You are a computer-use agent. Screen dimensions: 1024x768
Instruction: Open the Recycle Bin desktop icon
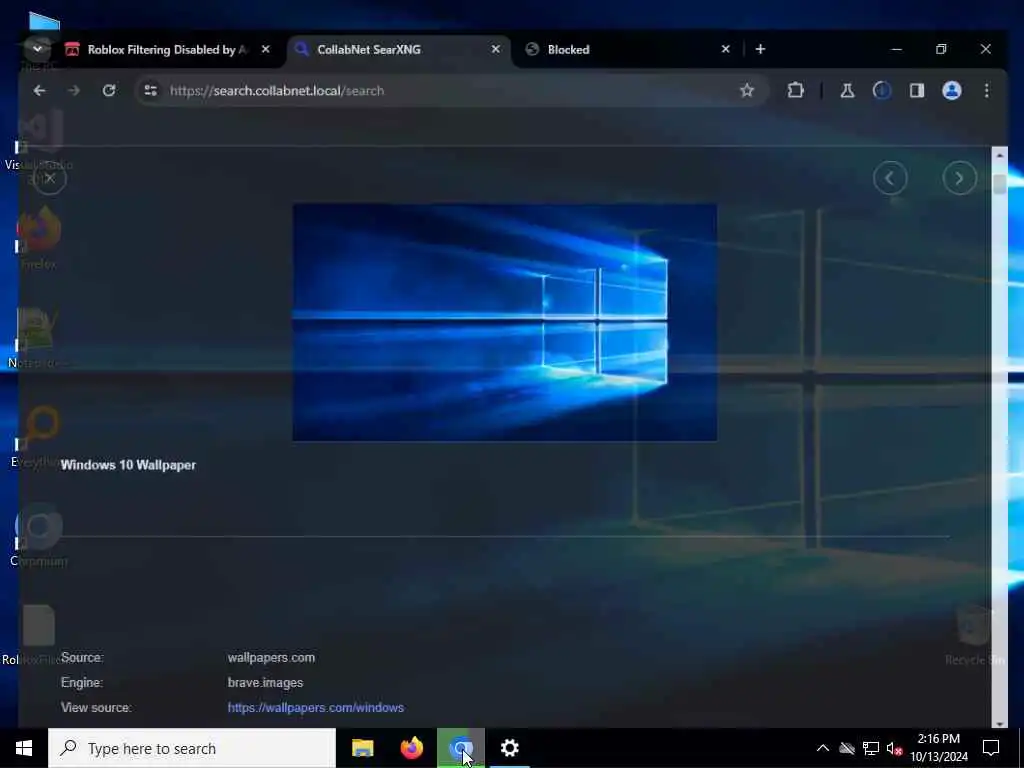pyautogui.click(x=974, y=633)
